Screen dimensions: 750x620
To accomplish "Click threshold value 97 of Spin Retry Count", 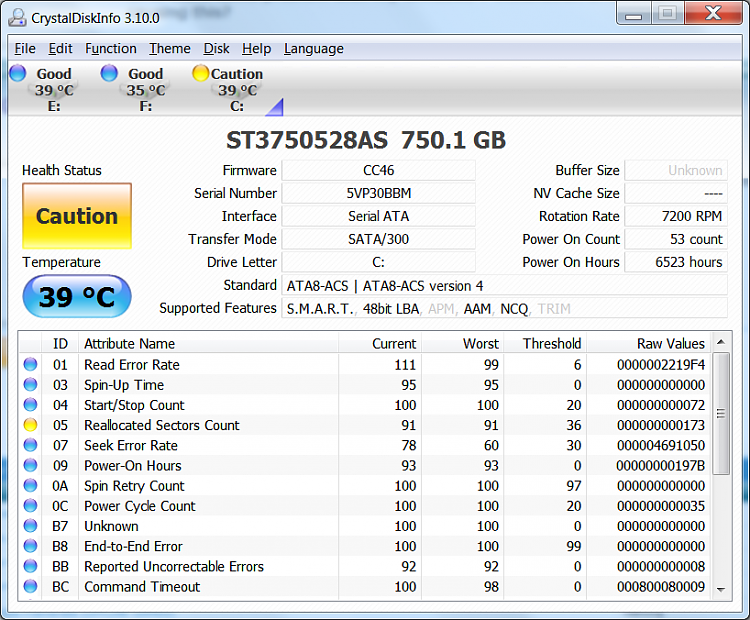I will [x=574, y=486].
